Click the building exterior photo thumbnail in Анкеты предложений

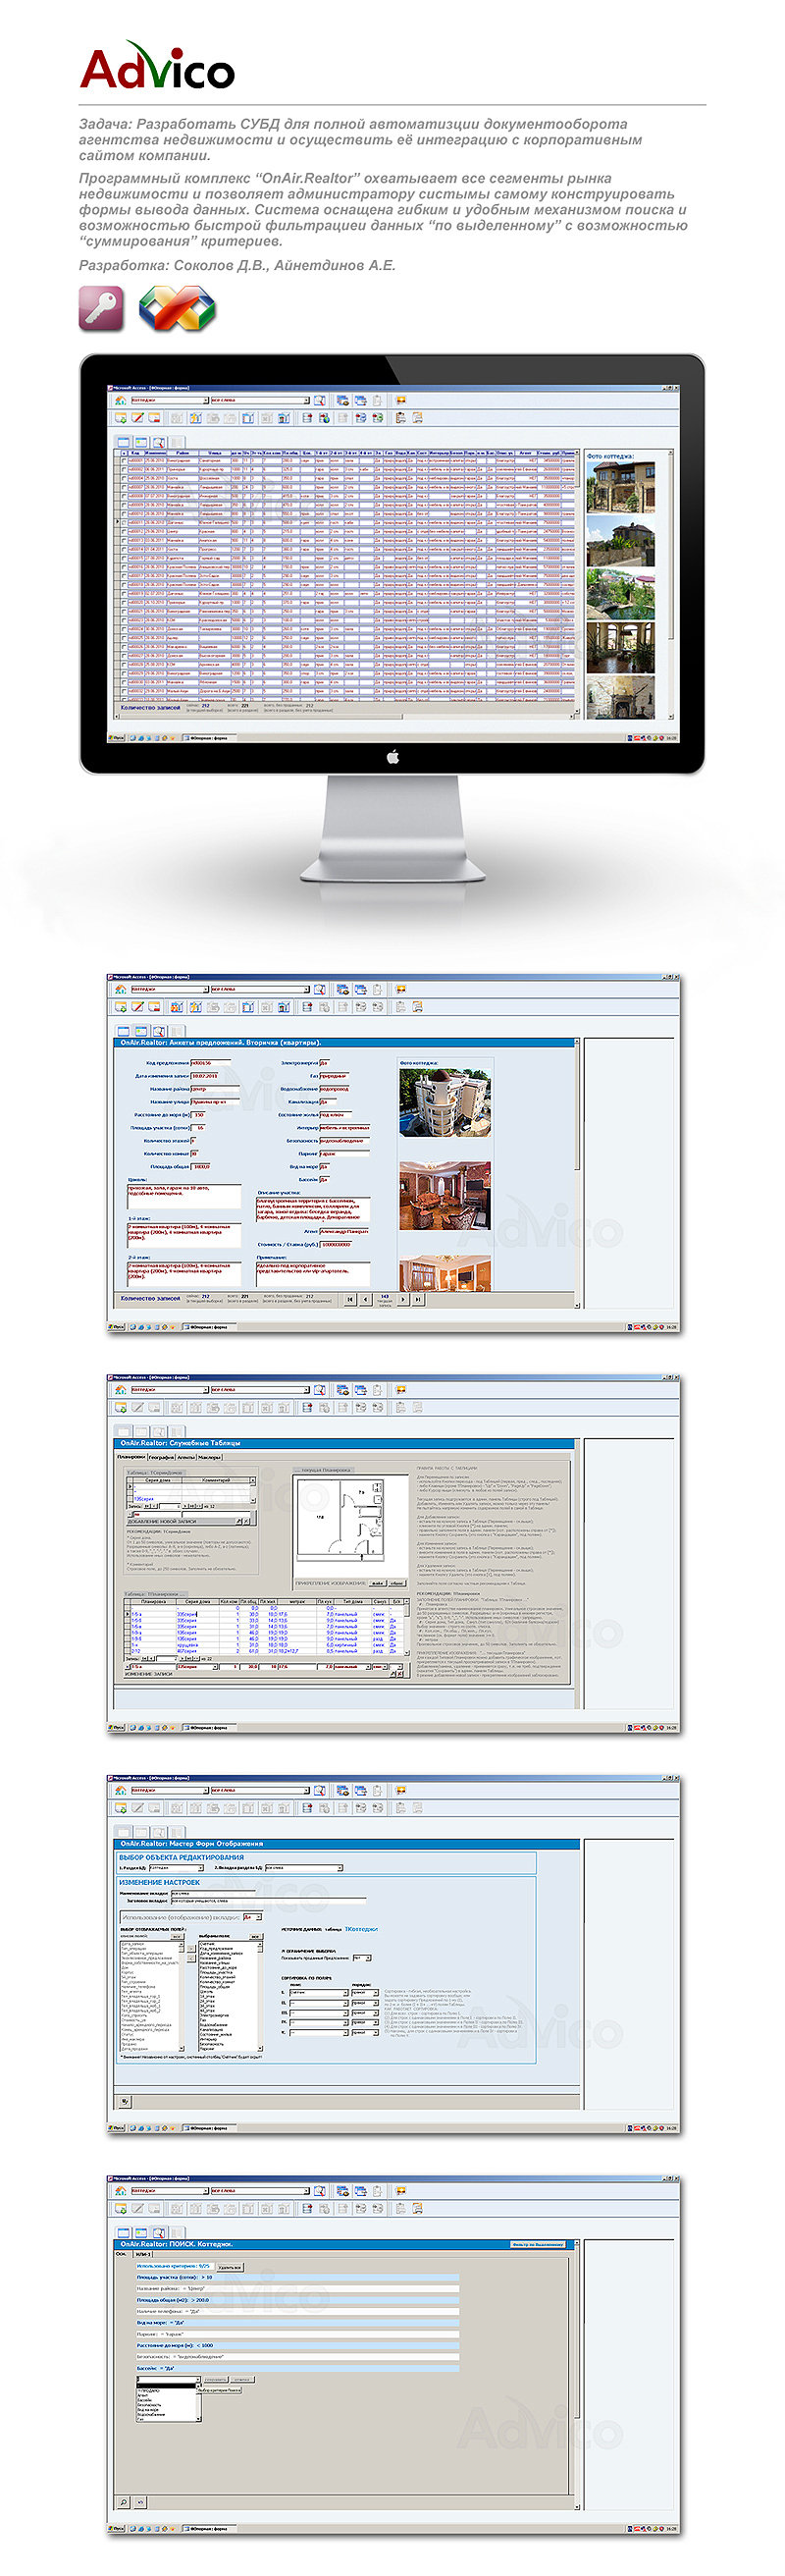coord(445,1102)
